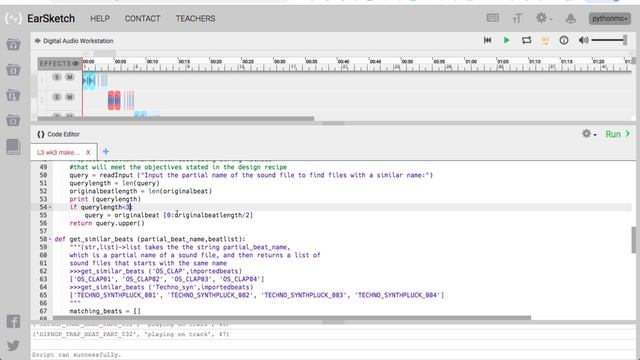
Task: Click 'def get_similar_beats' function definition line
Action: 150,239
